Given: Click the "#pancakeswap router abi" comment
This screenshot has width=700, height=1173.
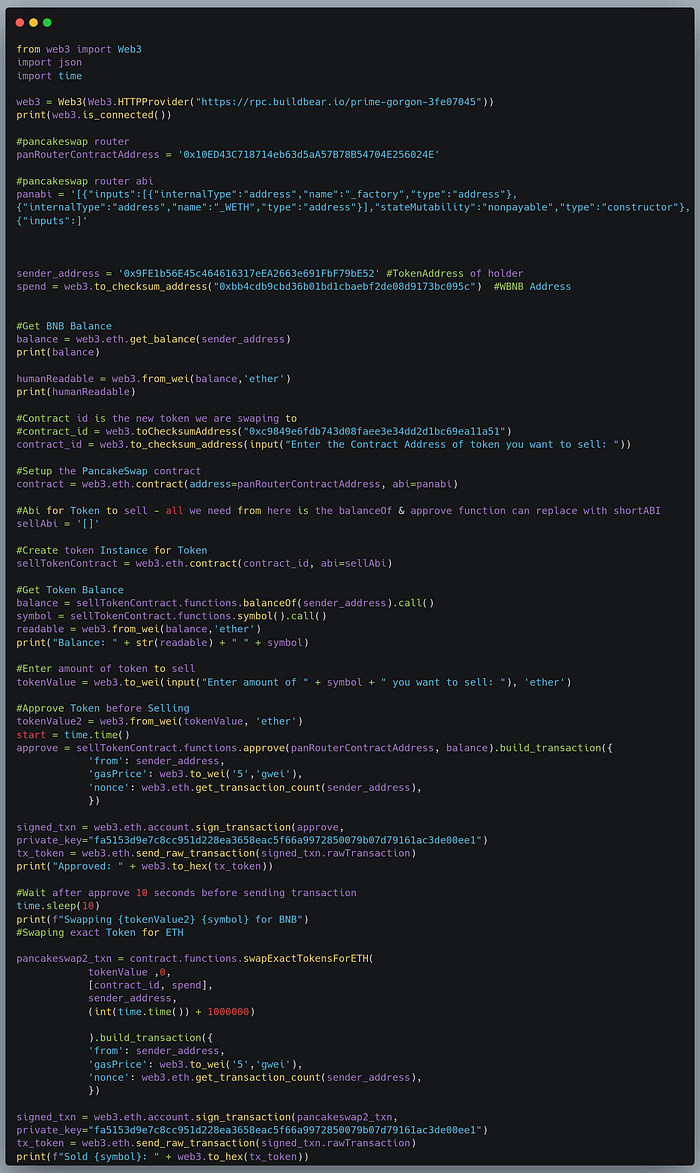Looking at the screenshot, I should (85, 181).
